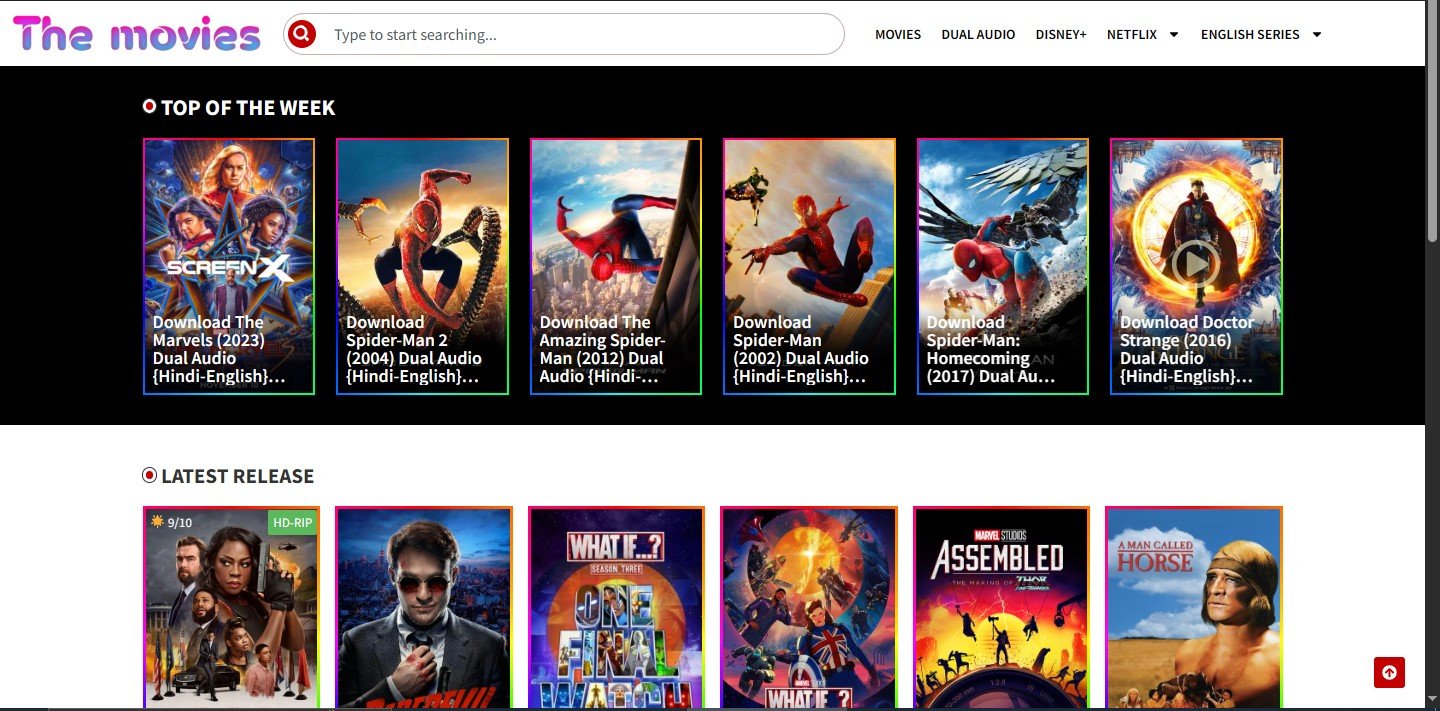The width and height of the screenshot is (1440, 711).
Task: Open the Daredevil latest release poster
Action: pos(424,608)
